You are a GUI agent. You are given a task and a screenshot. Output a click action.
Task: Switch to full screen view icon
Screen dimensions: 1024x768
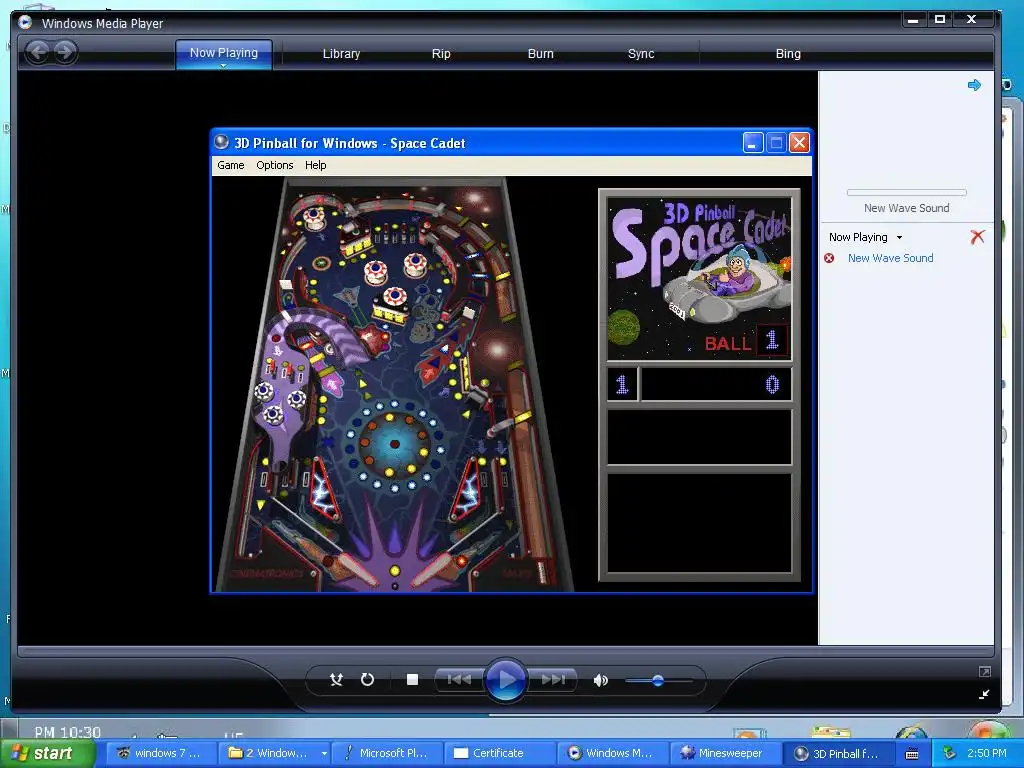click(985, 671)
